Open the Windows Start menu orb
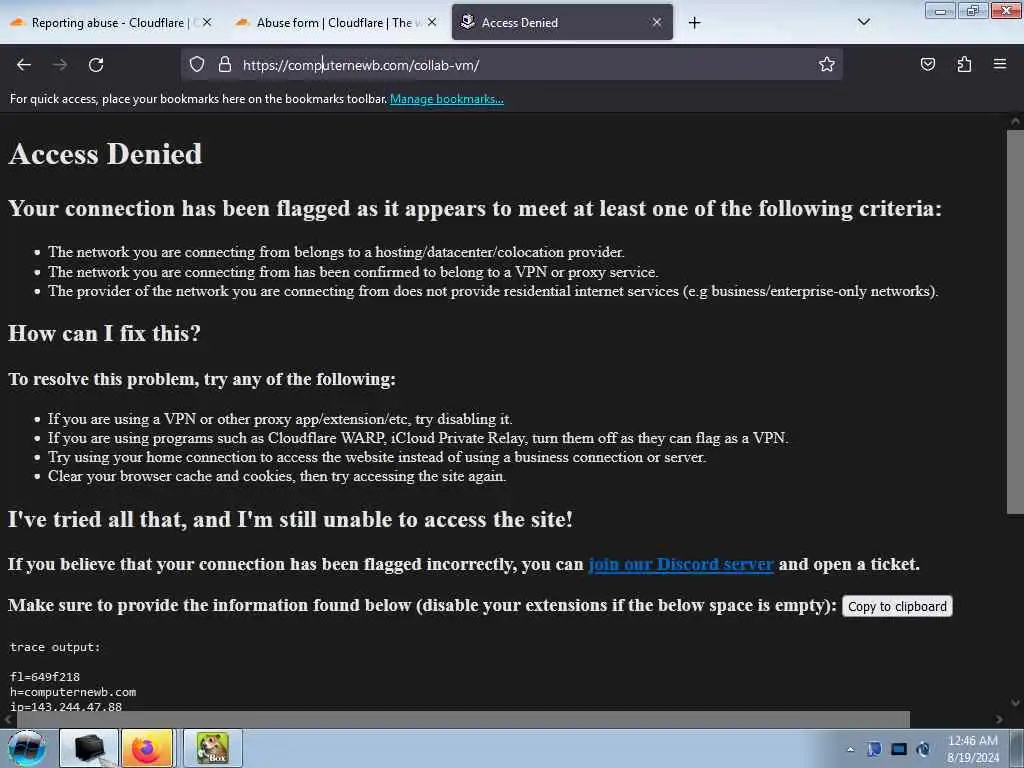The width and height of the screenshot is (1024, 768). (27, 748)
